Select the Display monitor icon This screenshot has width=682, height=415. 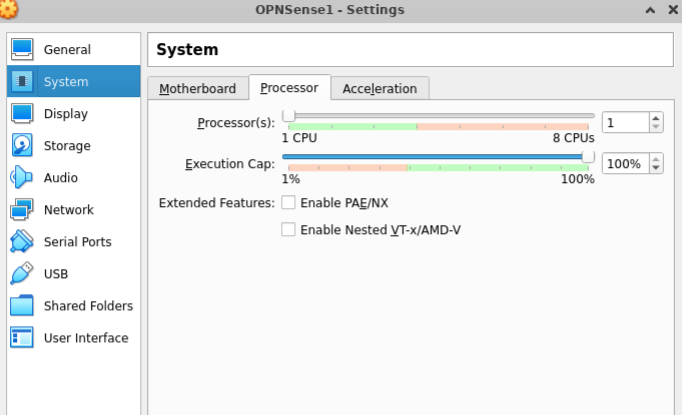(22, 114)
